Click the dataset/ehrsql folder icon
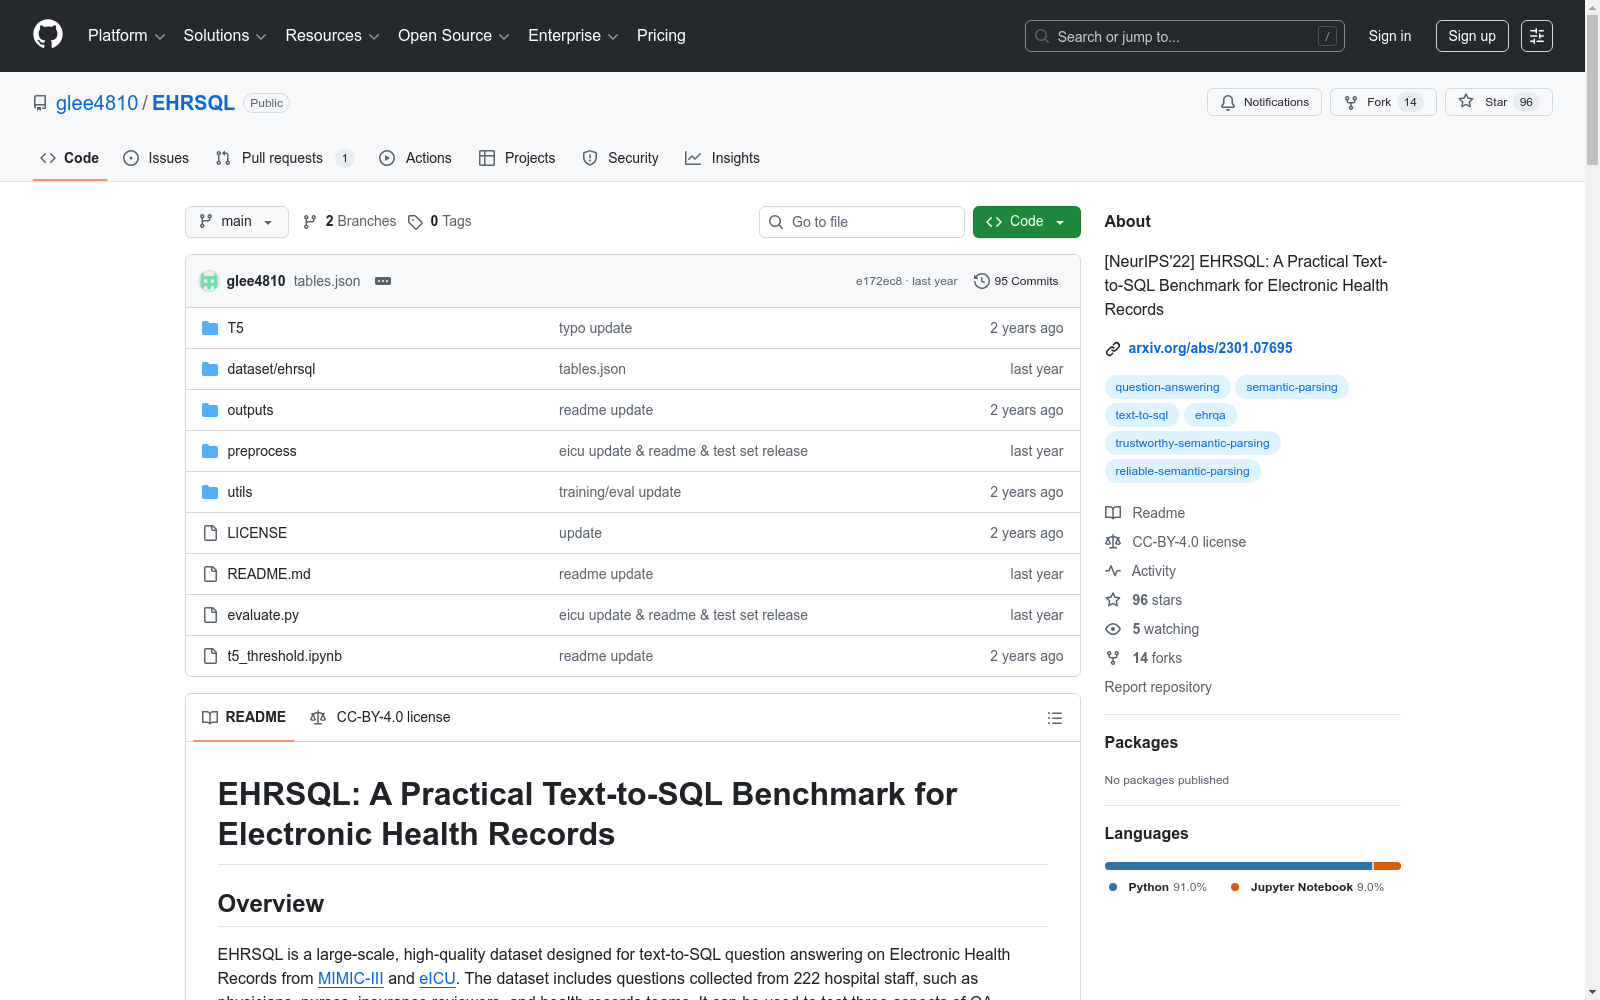Viewport: 1600px width, 1000px height. pos(210,369)
